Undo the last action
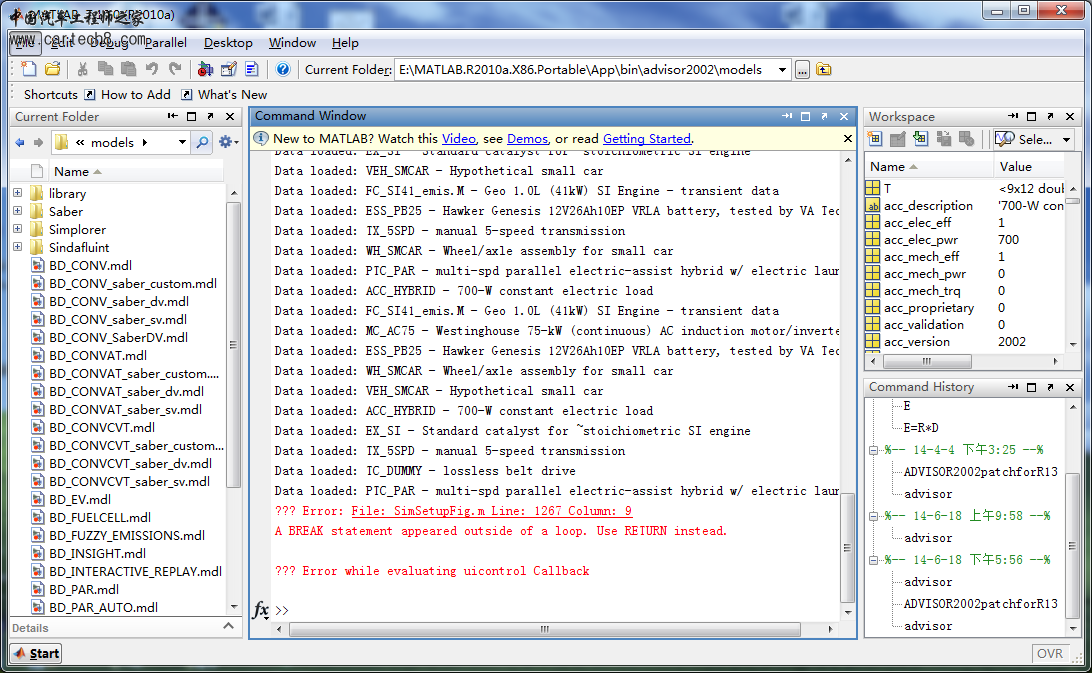 tap(152, 69)
